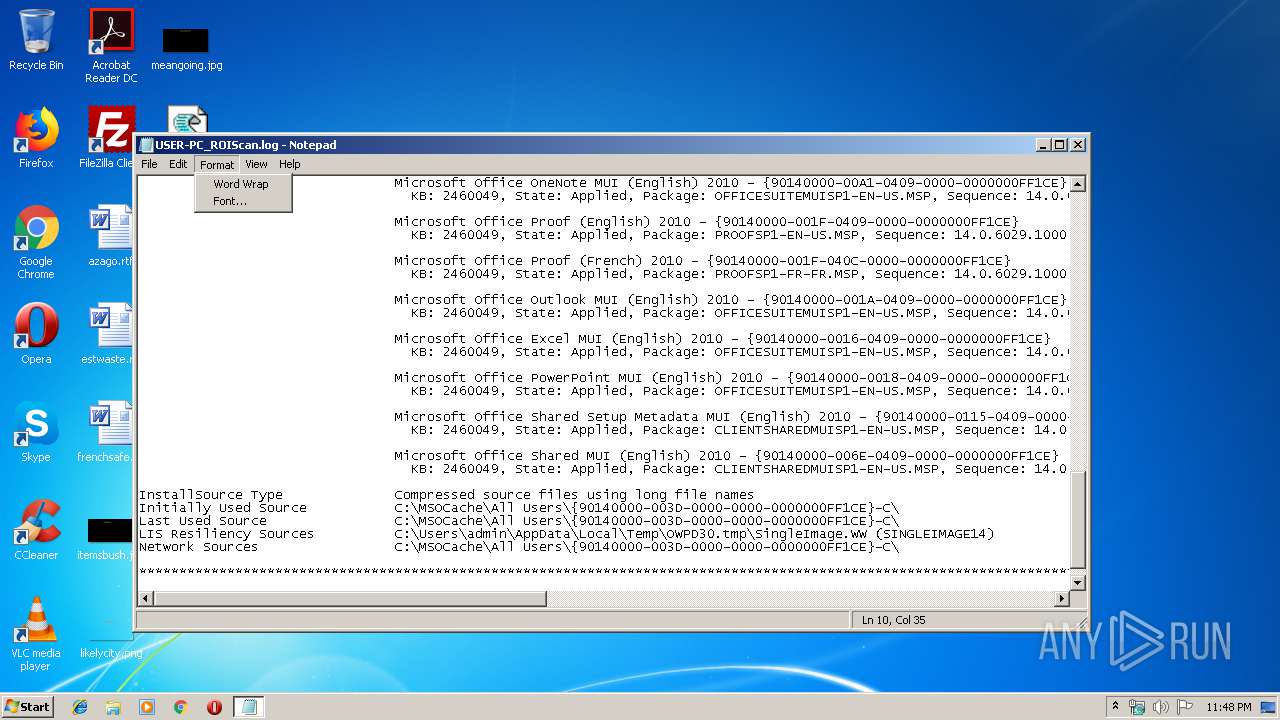Launch the Opera desktop shortcut
The width and height of the screenshot is (1280, 720).
click(36, 334)
